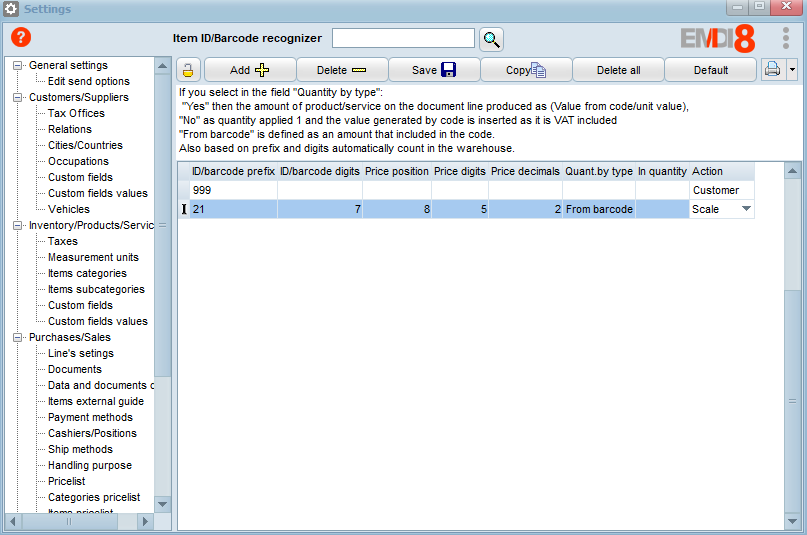Click table scroll down arrow
Image resolution: width=807 pixels, height=535 pixels.
coord(793,522)
